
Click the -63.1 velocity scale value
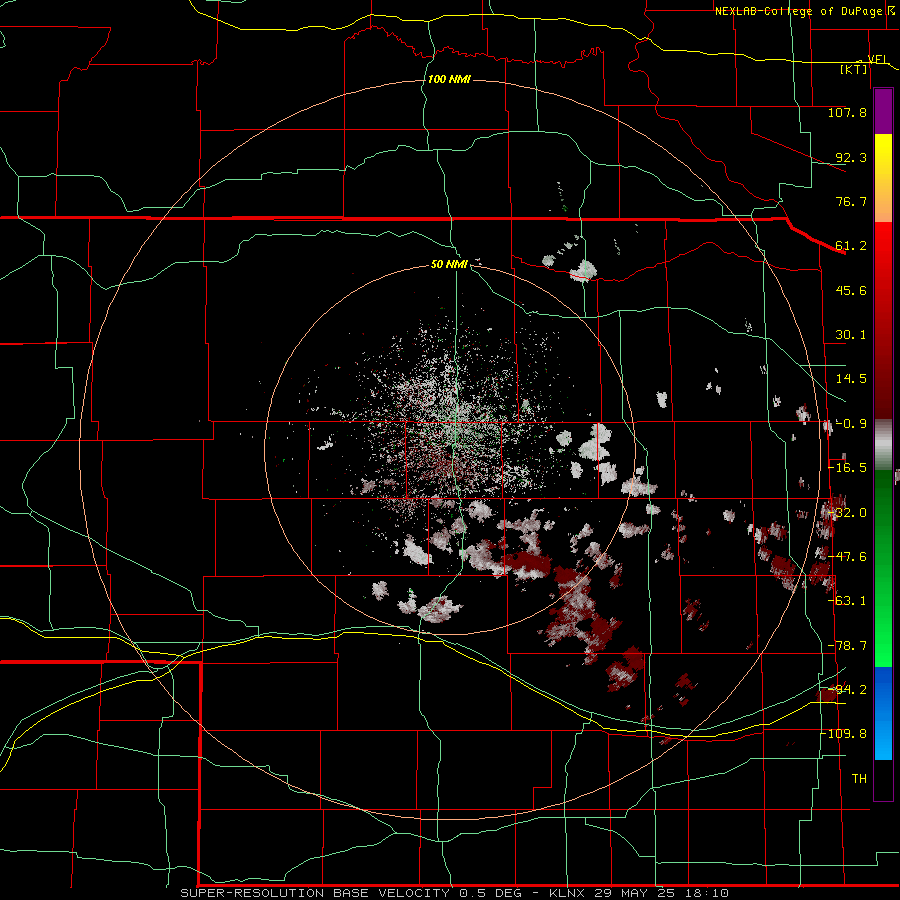[x=847, y=601]
